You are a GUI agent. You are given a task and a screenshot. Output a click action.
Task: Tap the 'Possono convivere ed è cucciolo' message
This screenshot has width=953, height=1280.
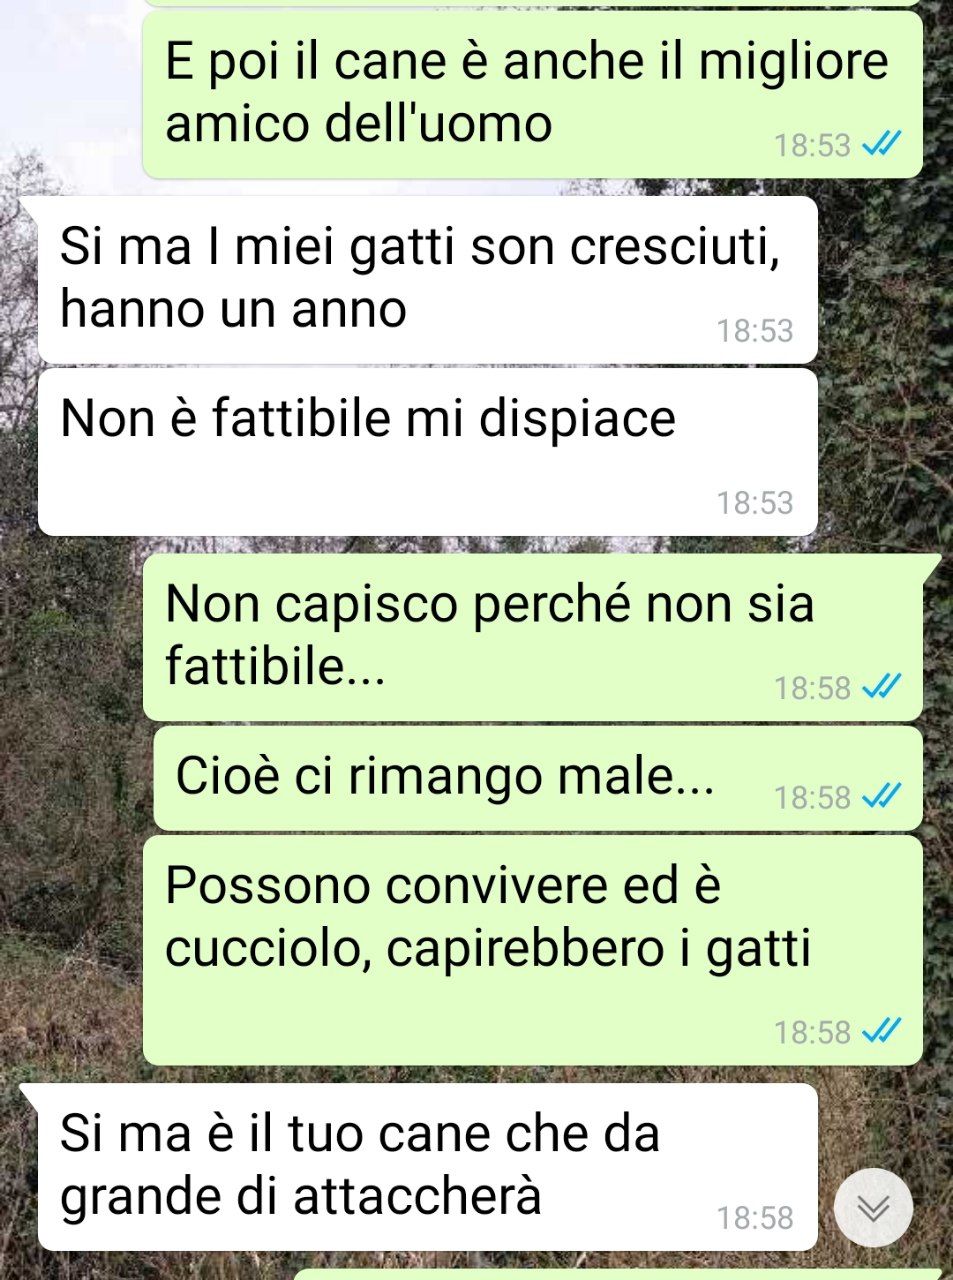pyautogui.click(x=532, y=950)
